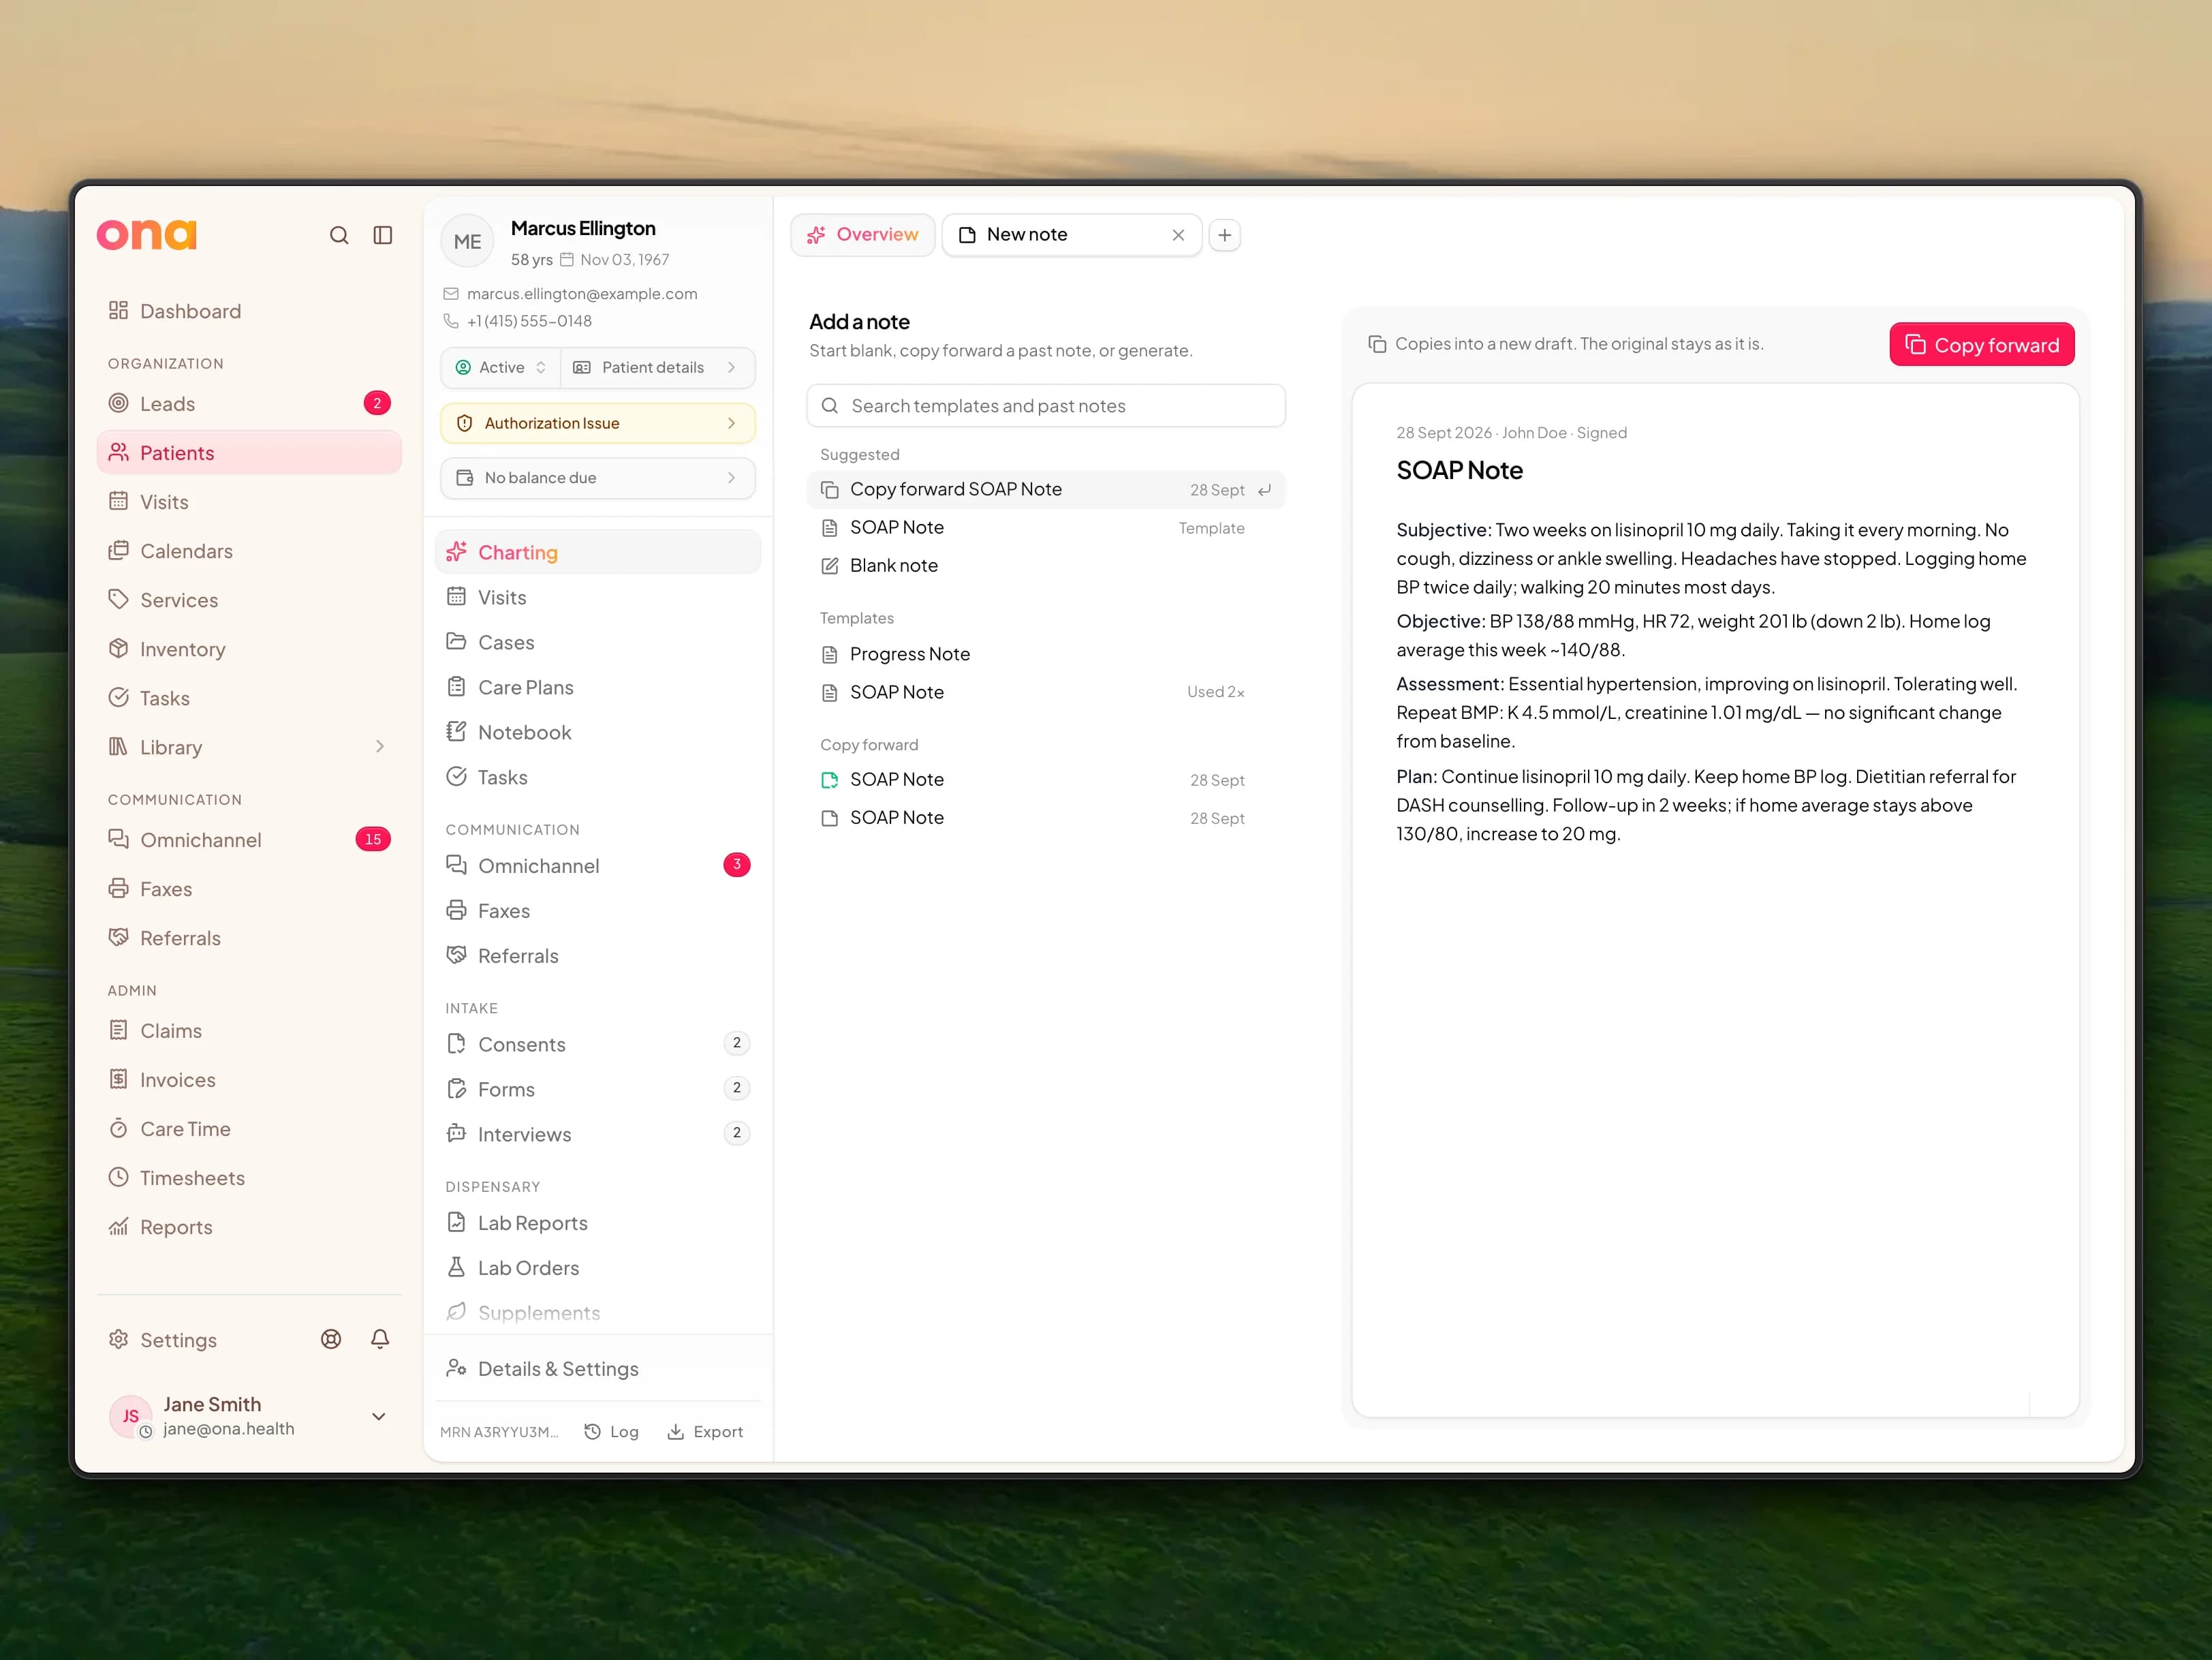Choose the Blank note option
This screenshot has width=2212, height=1660.
[1046, 566]
